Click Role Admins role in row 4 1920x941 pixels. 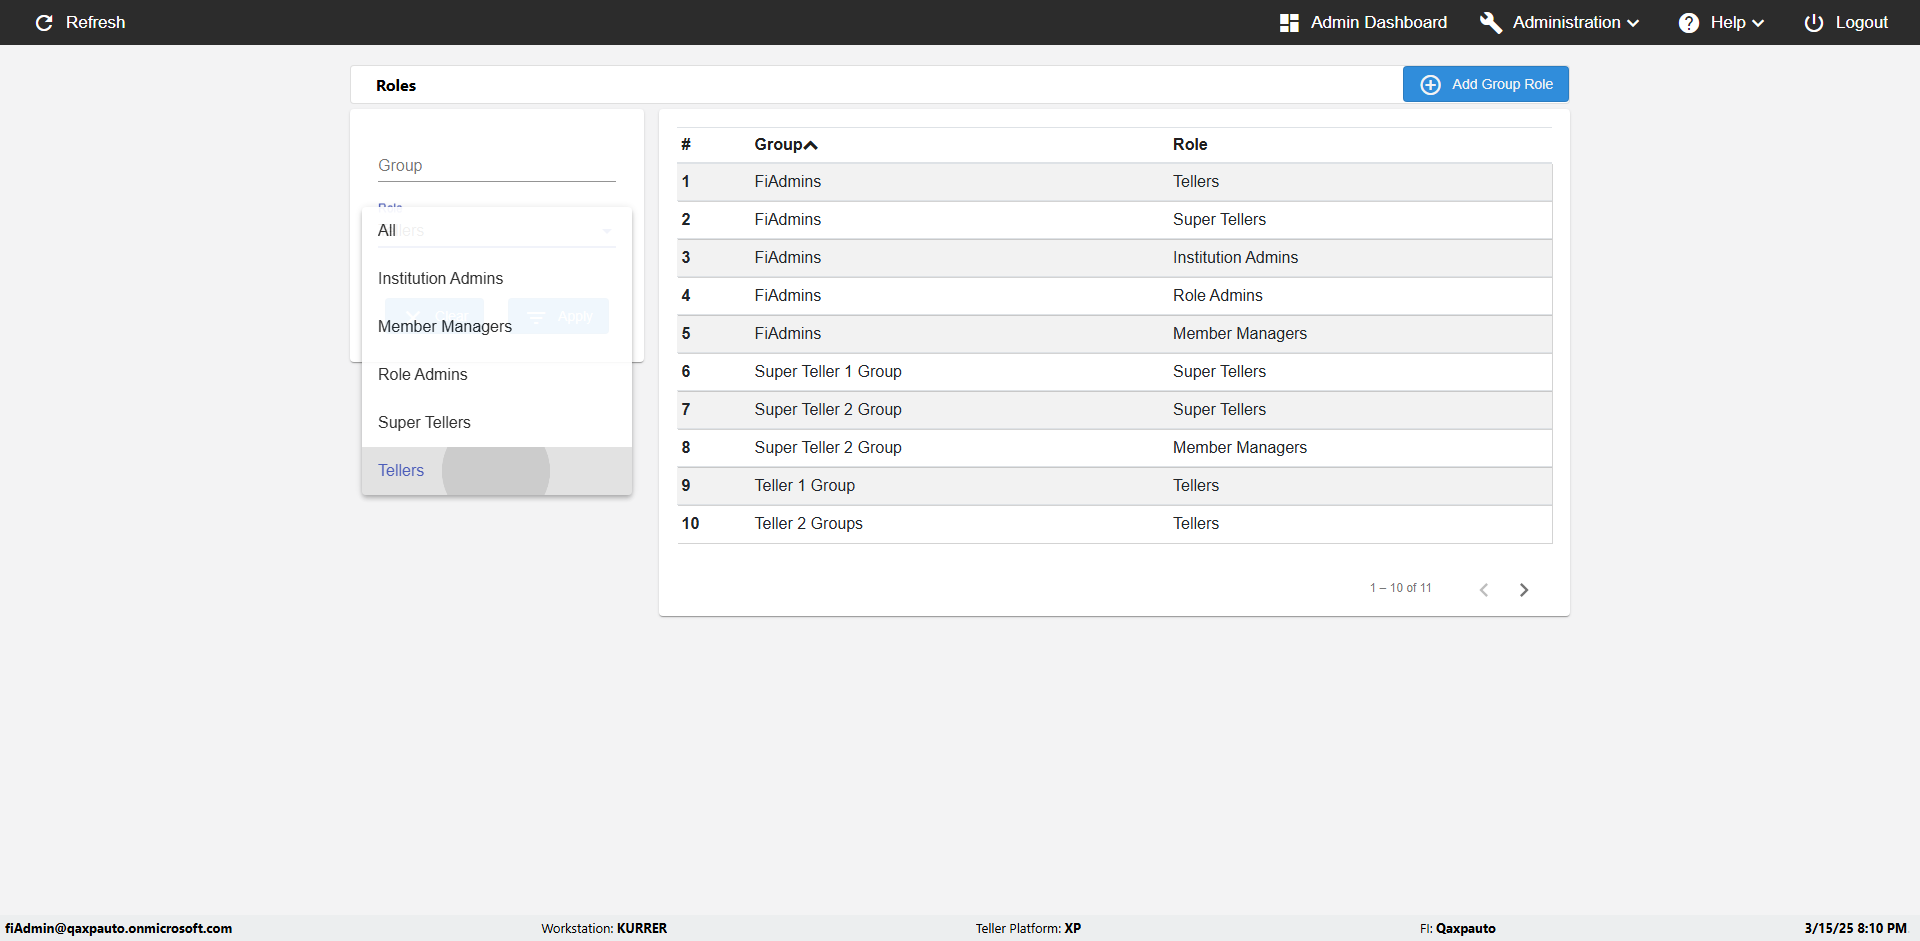point(1218,296)
